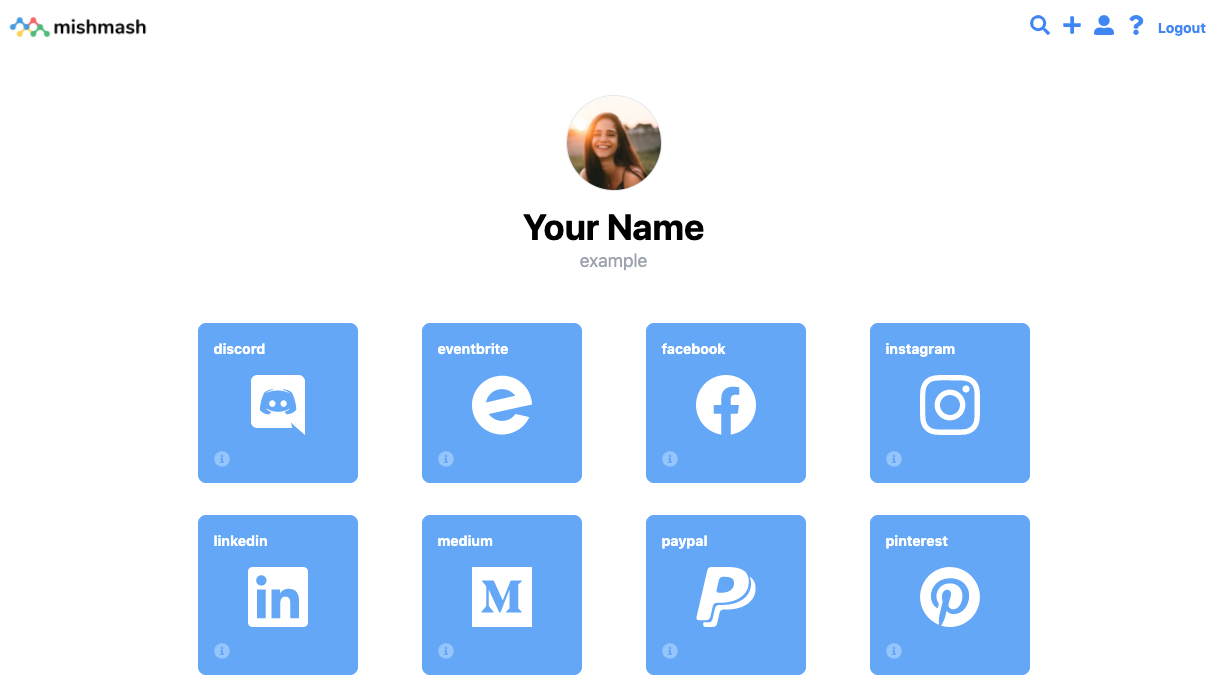Viewport: 1229px width, 698px height.
Task: Click the plus add icon
Action: click(x=1072, y=26)
